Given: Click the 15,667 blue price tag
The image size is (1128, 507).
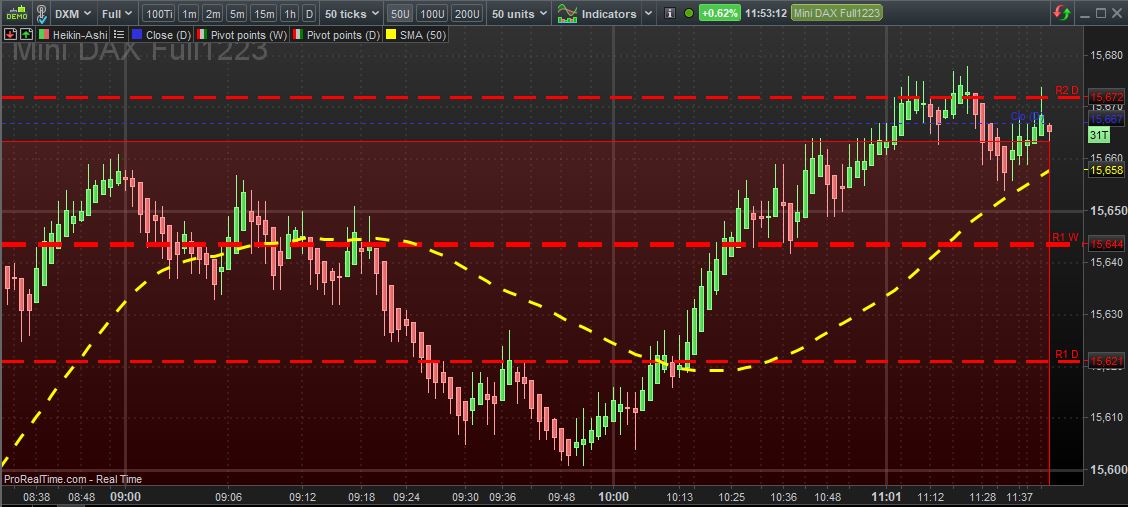Looking at the screenshot, I should point(1106,119).
